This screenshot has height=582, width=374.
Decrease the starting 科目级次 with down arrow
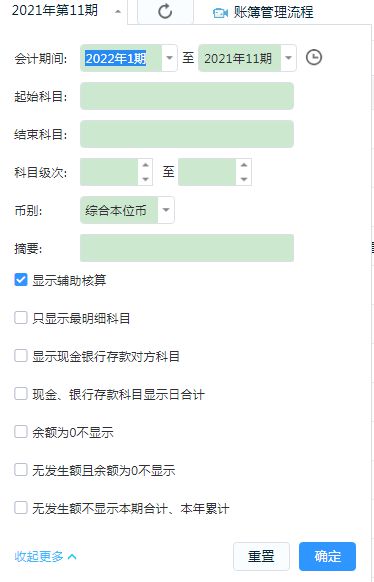pyautogui.click(x=145, y=179)
